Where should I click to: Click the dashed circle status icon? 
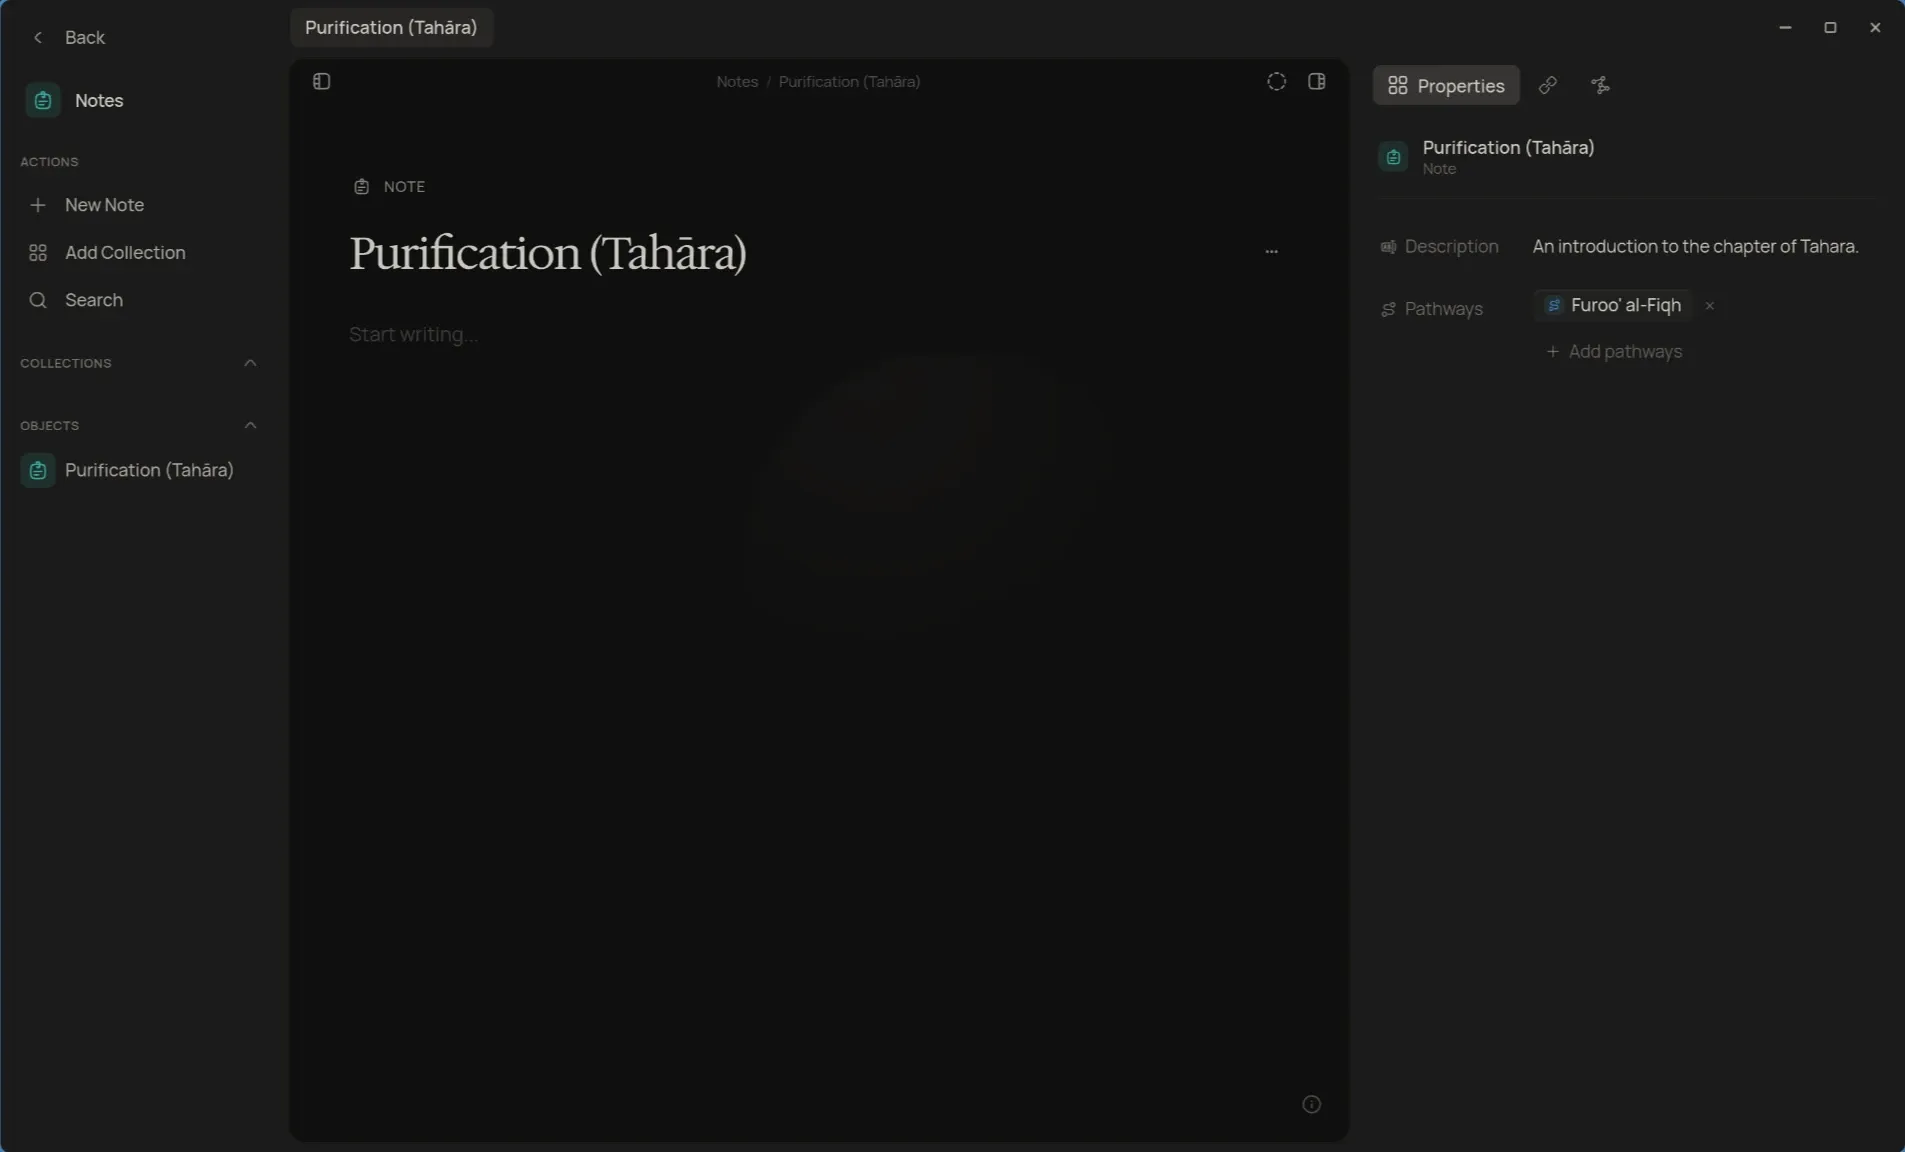[1276, 82]
